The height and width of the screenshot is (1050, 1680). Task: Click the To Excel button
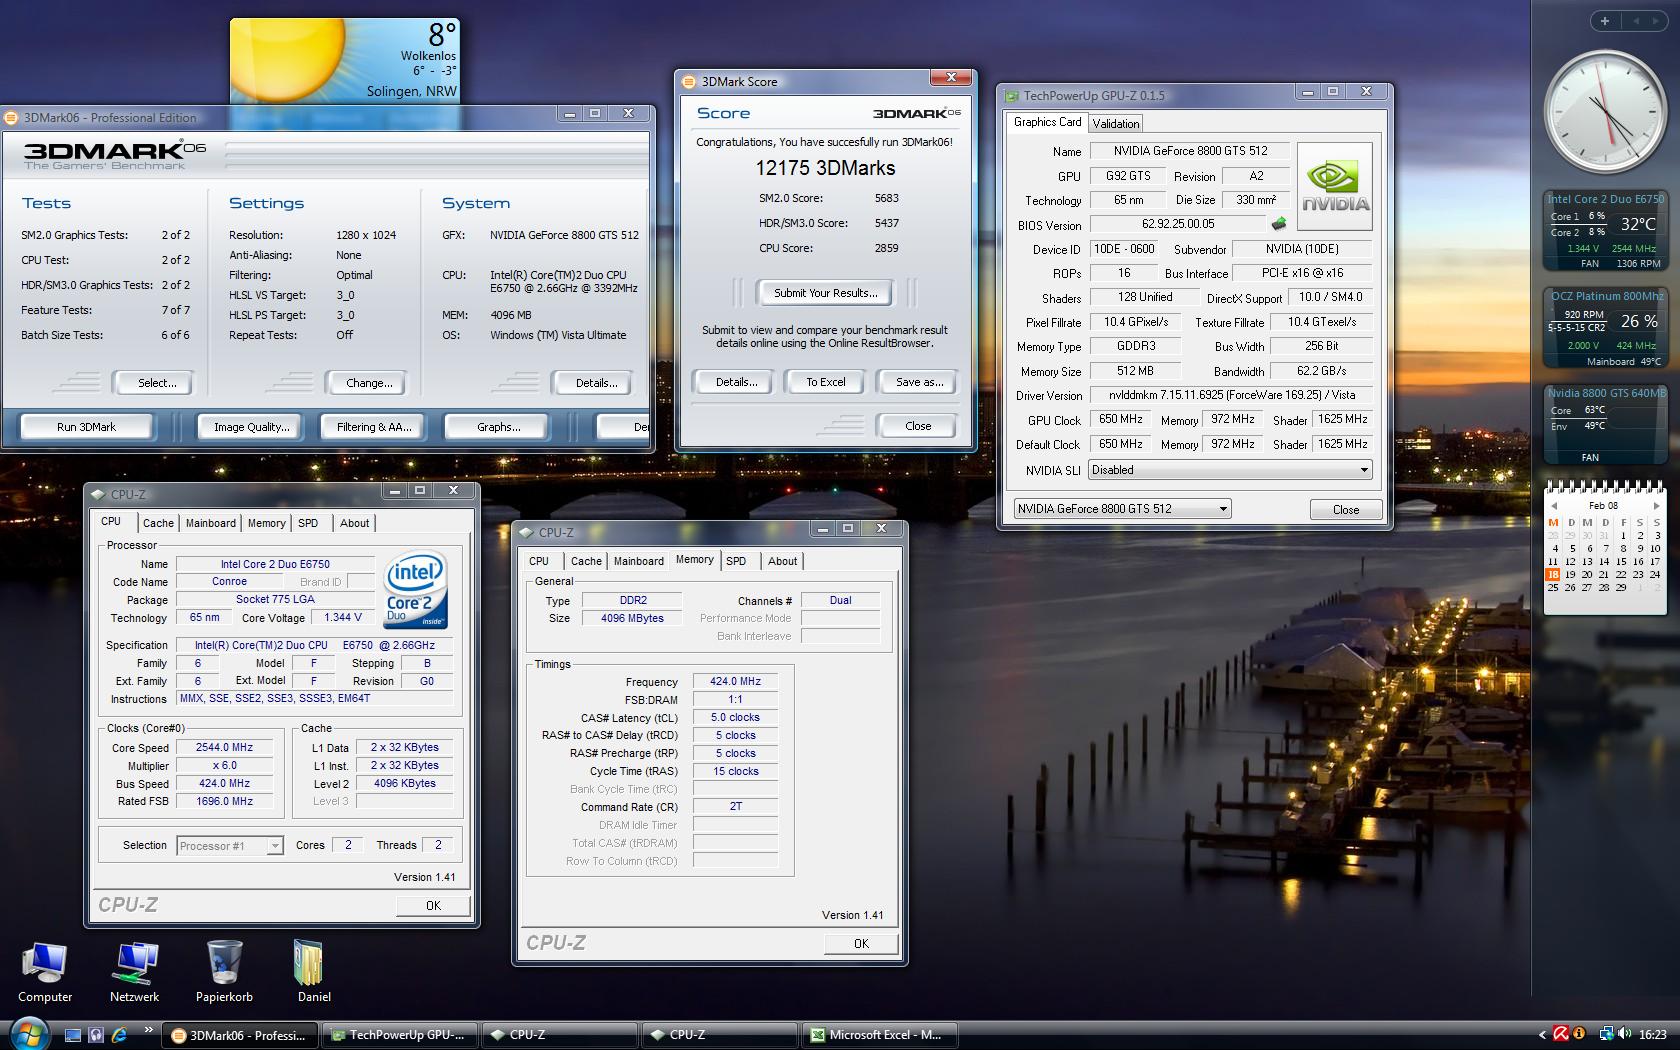(x=826, y=382)
